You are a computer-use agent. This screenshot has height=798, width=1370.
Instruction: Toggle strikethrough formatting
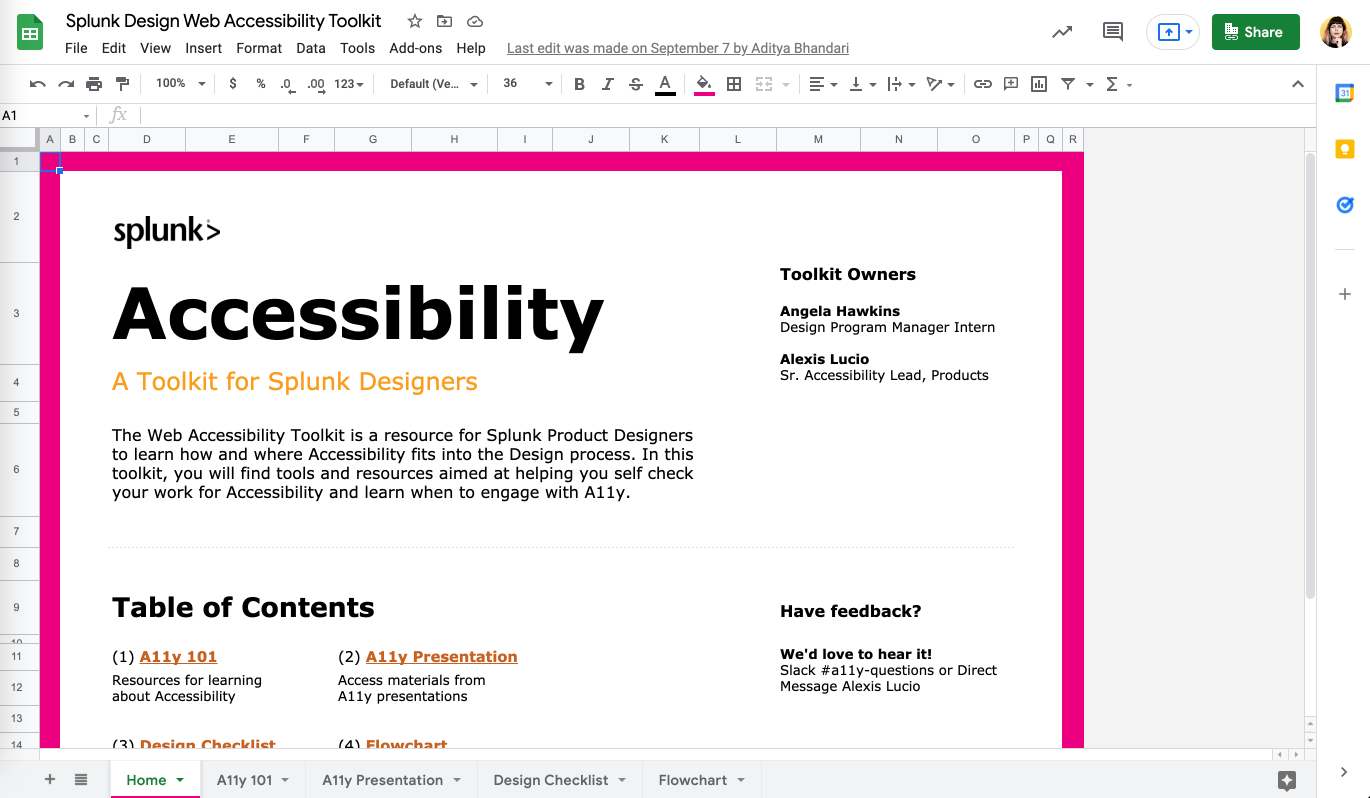[636, 84]
